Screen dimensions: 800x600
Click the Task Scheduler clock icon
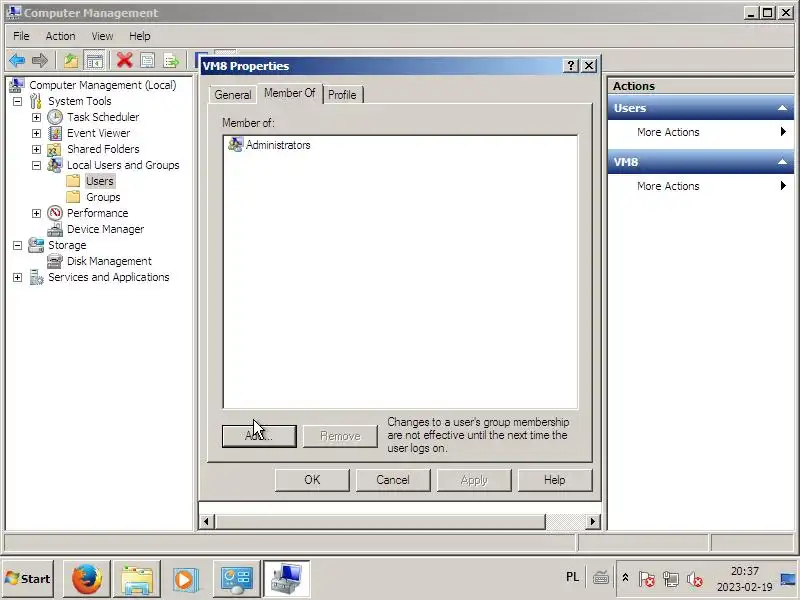click(55, 117)
